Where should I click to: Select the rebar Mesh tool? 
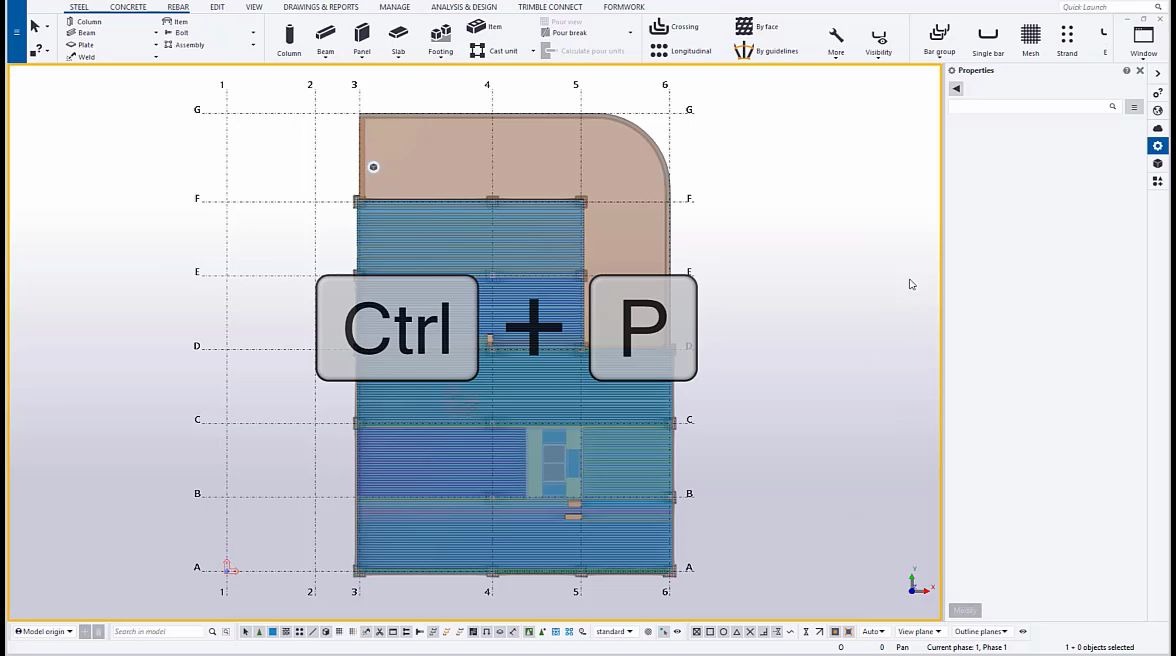coord(1030,40)
